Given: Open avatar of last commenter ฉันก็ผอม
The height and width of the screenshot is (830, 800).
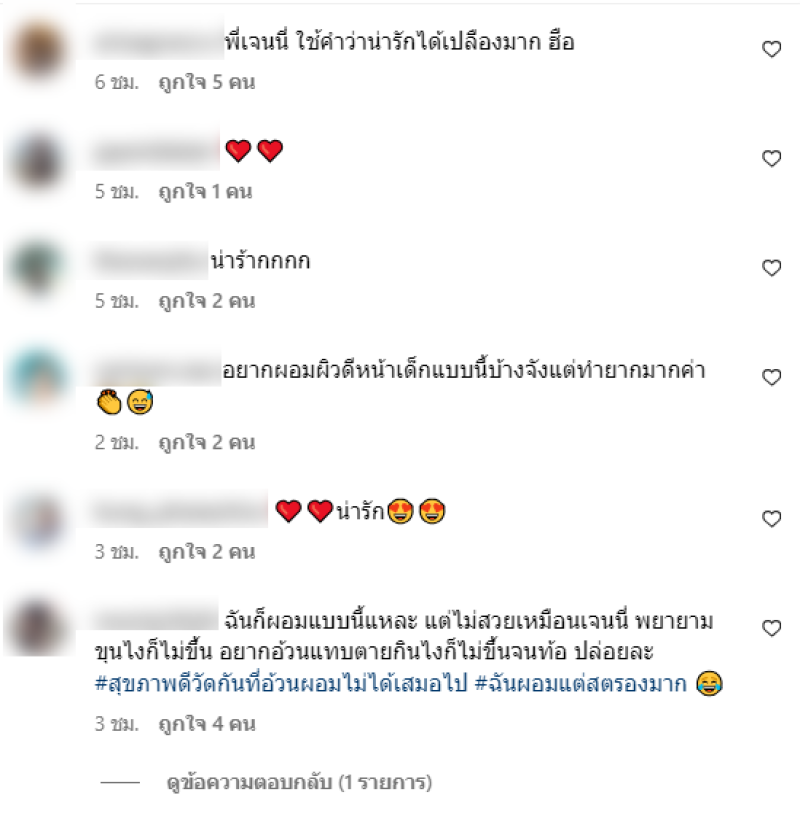Looking at the screenshot, I should (x=38, y=627).
